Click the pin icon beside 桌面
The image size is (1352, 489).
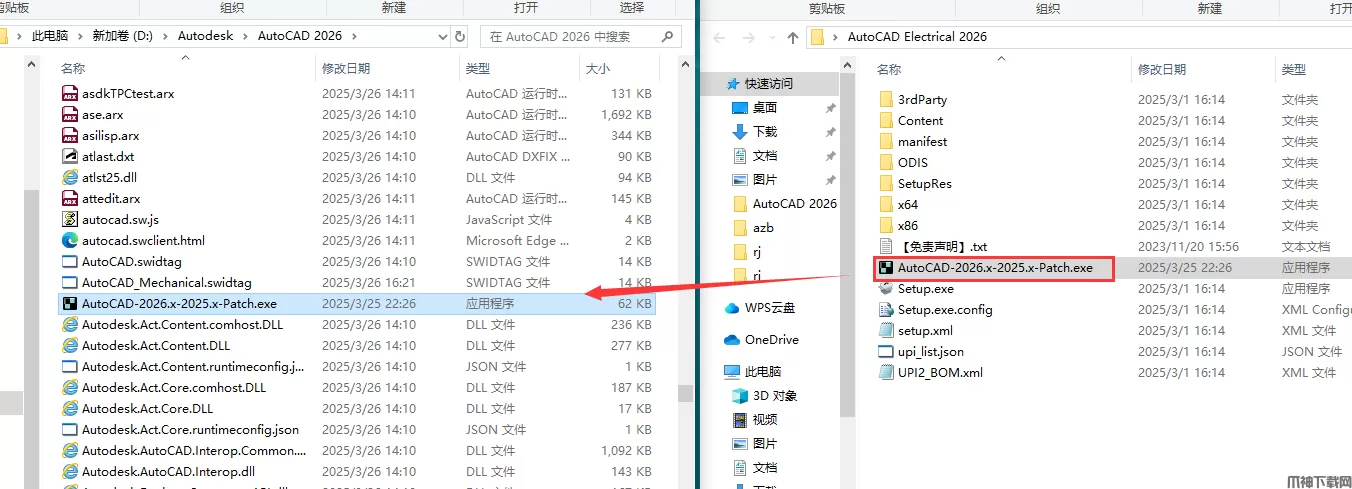[830, 108]
